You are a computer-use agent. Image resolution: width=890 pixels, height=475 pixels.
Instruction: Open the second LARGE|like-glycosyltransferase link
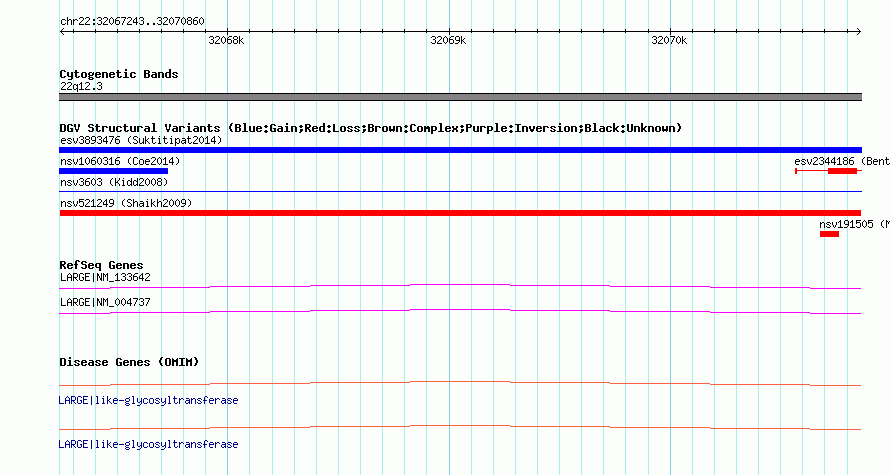[148, 444]
